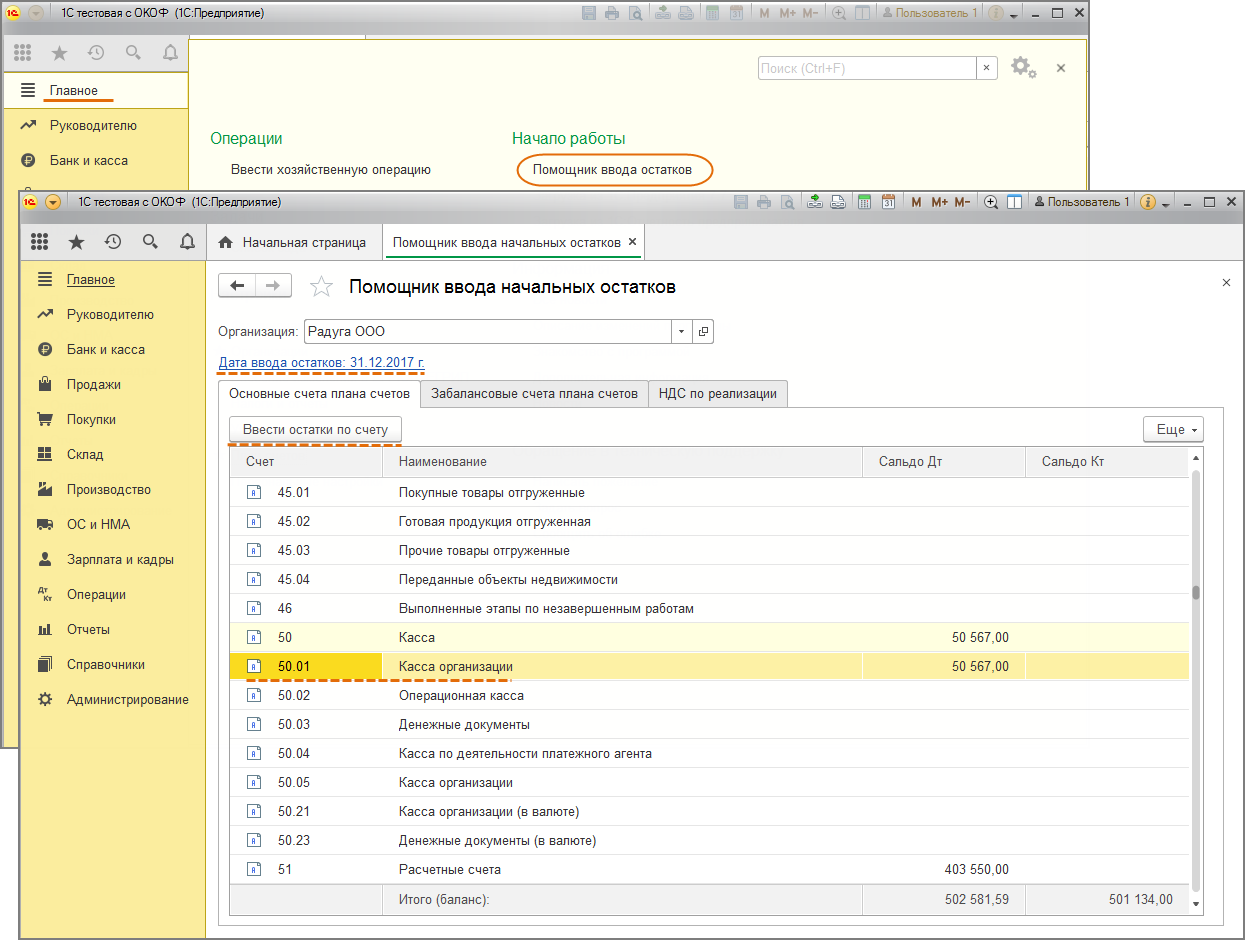This screenshot has height=941, width=1248.
Task: Click the zoom magnifier icon in front window toolbar
Action: coord(991,202)
